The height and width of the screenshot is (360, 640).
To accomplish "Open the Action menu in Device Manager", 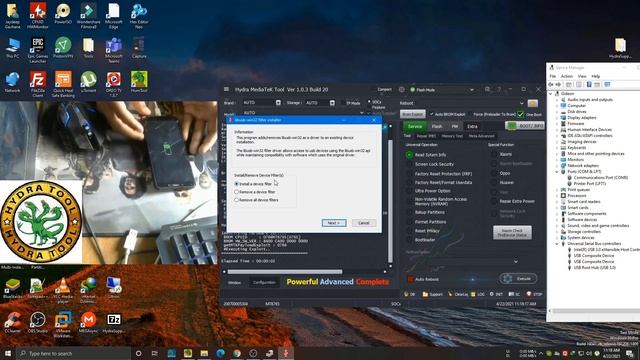I will 567,76.
